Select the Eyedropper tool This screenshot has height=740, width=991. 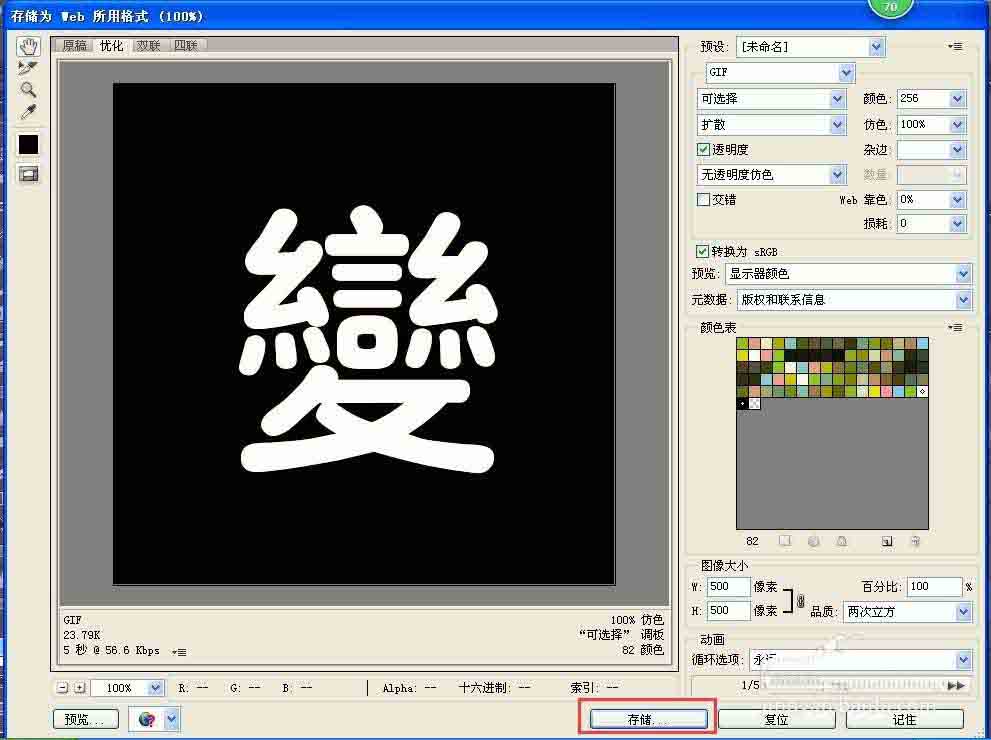pos(27,112)
